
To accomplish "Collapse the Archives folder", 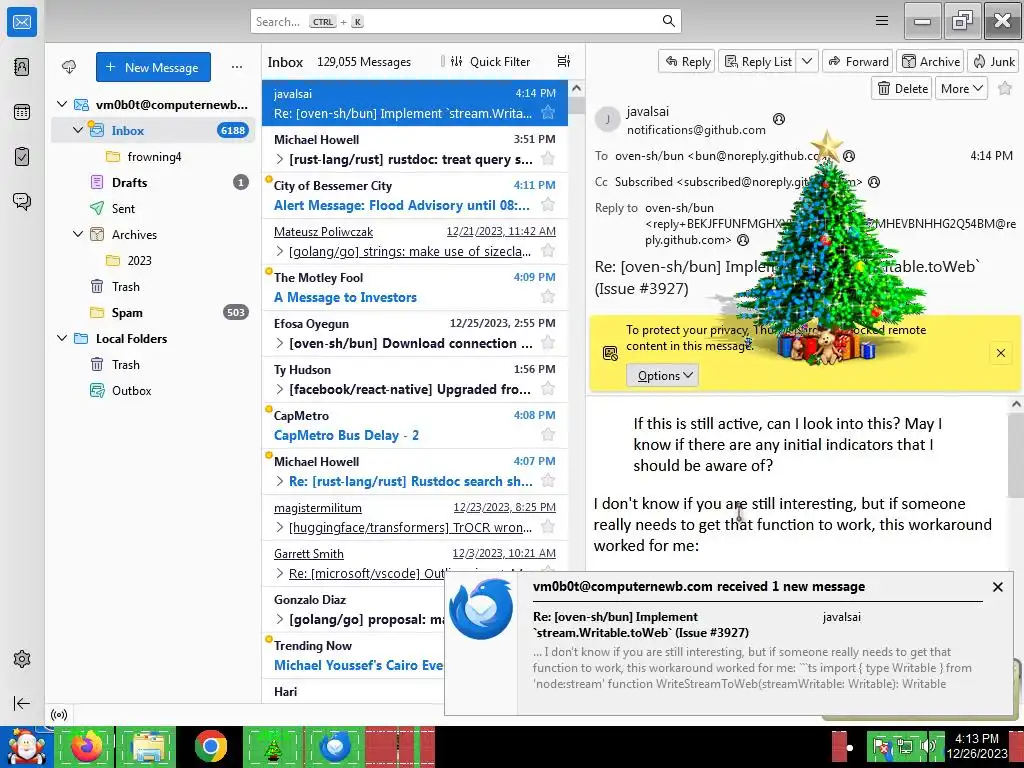I will (78, 234).
